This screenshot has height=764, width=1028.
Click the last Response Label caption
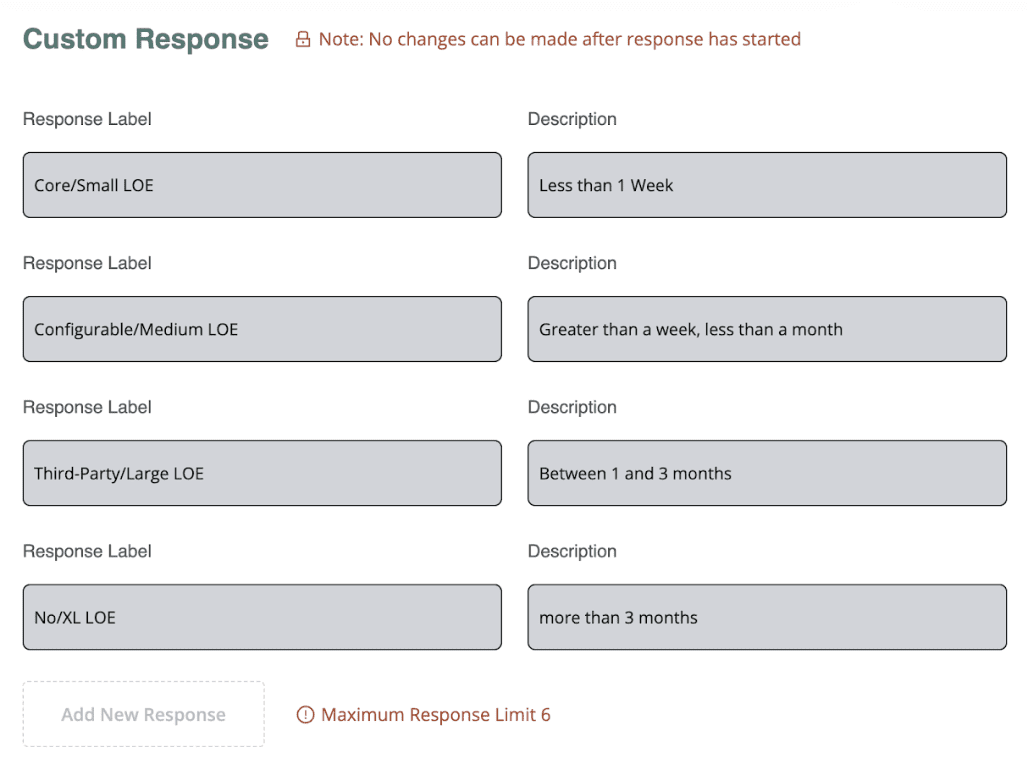[87, 551]
